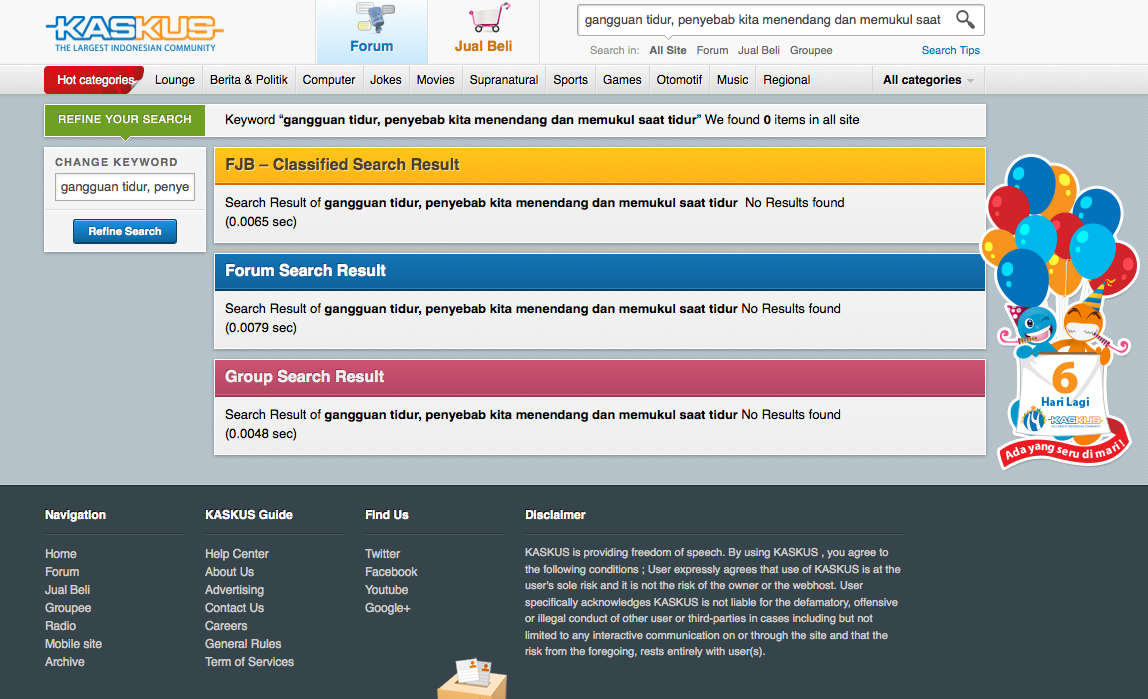Viewport: 1148px width, 699px height.
Task: Click the magnifying glass search icon
Action: pyautogui.click(x=965, y=20)
